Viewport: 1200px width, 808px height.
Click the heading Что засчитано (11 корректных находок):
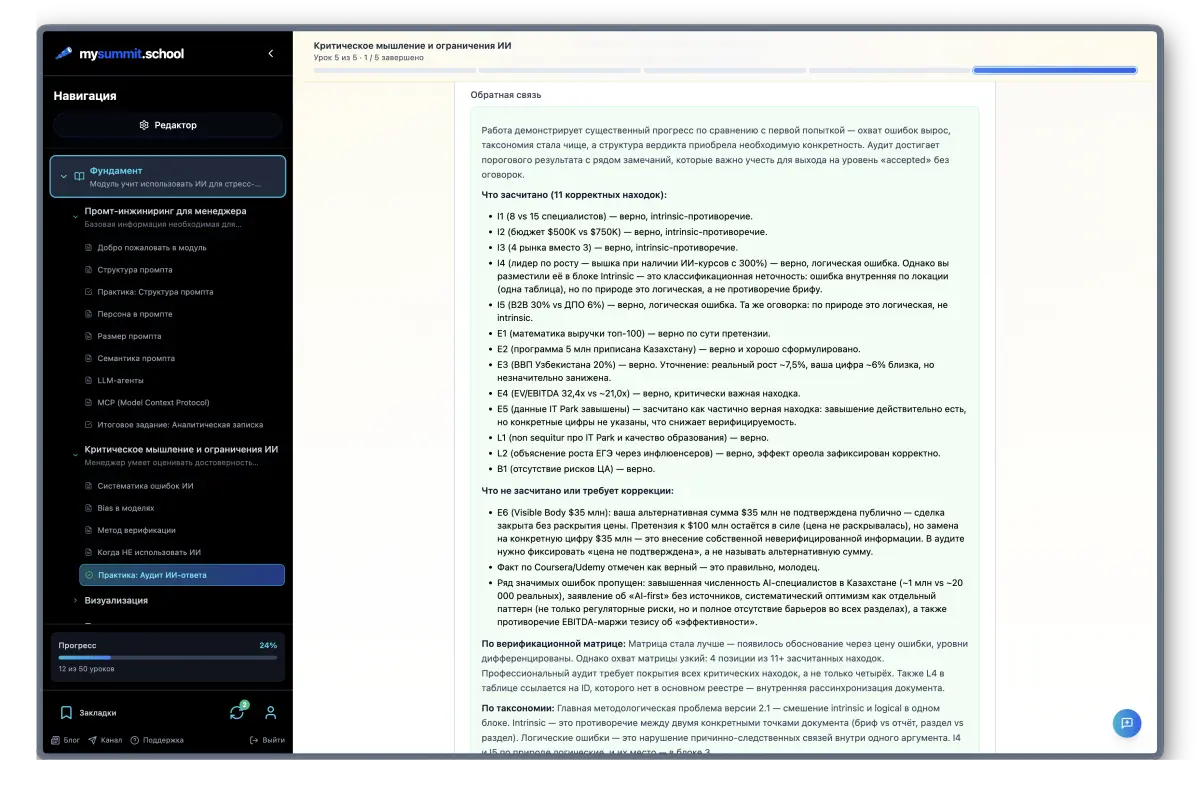pyautogui.click(x=573, y=195)
